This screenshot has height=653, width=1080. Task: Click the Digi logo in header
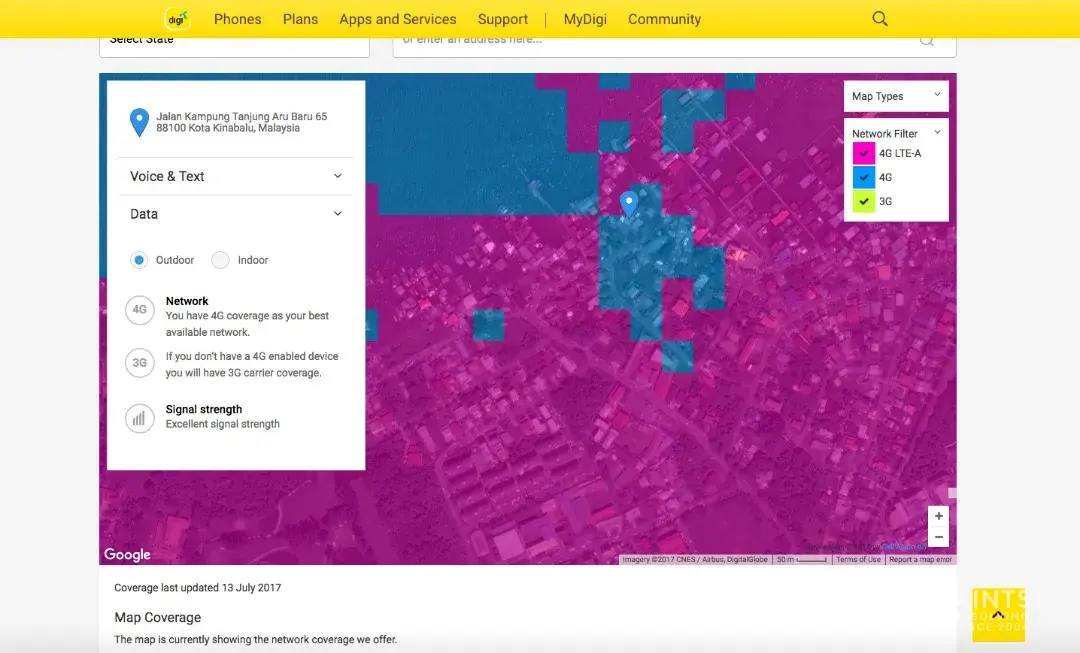coord(177,19)
